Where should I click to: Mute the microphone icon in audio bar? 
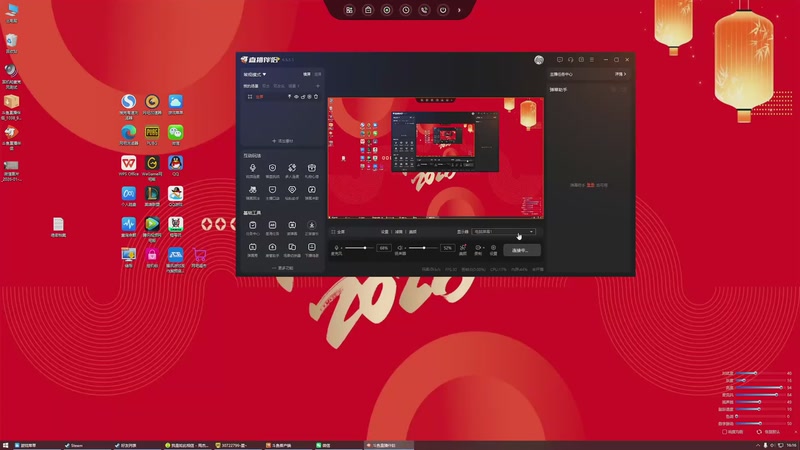pyautogui.click(x=336, y=248)
